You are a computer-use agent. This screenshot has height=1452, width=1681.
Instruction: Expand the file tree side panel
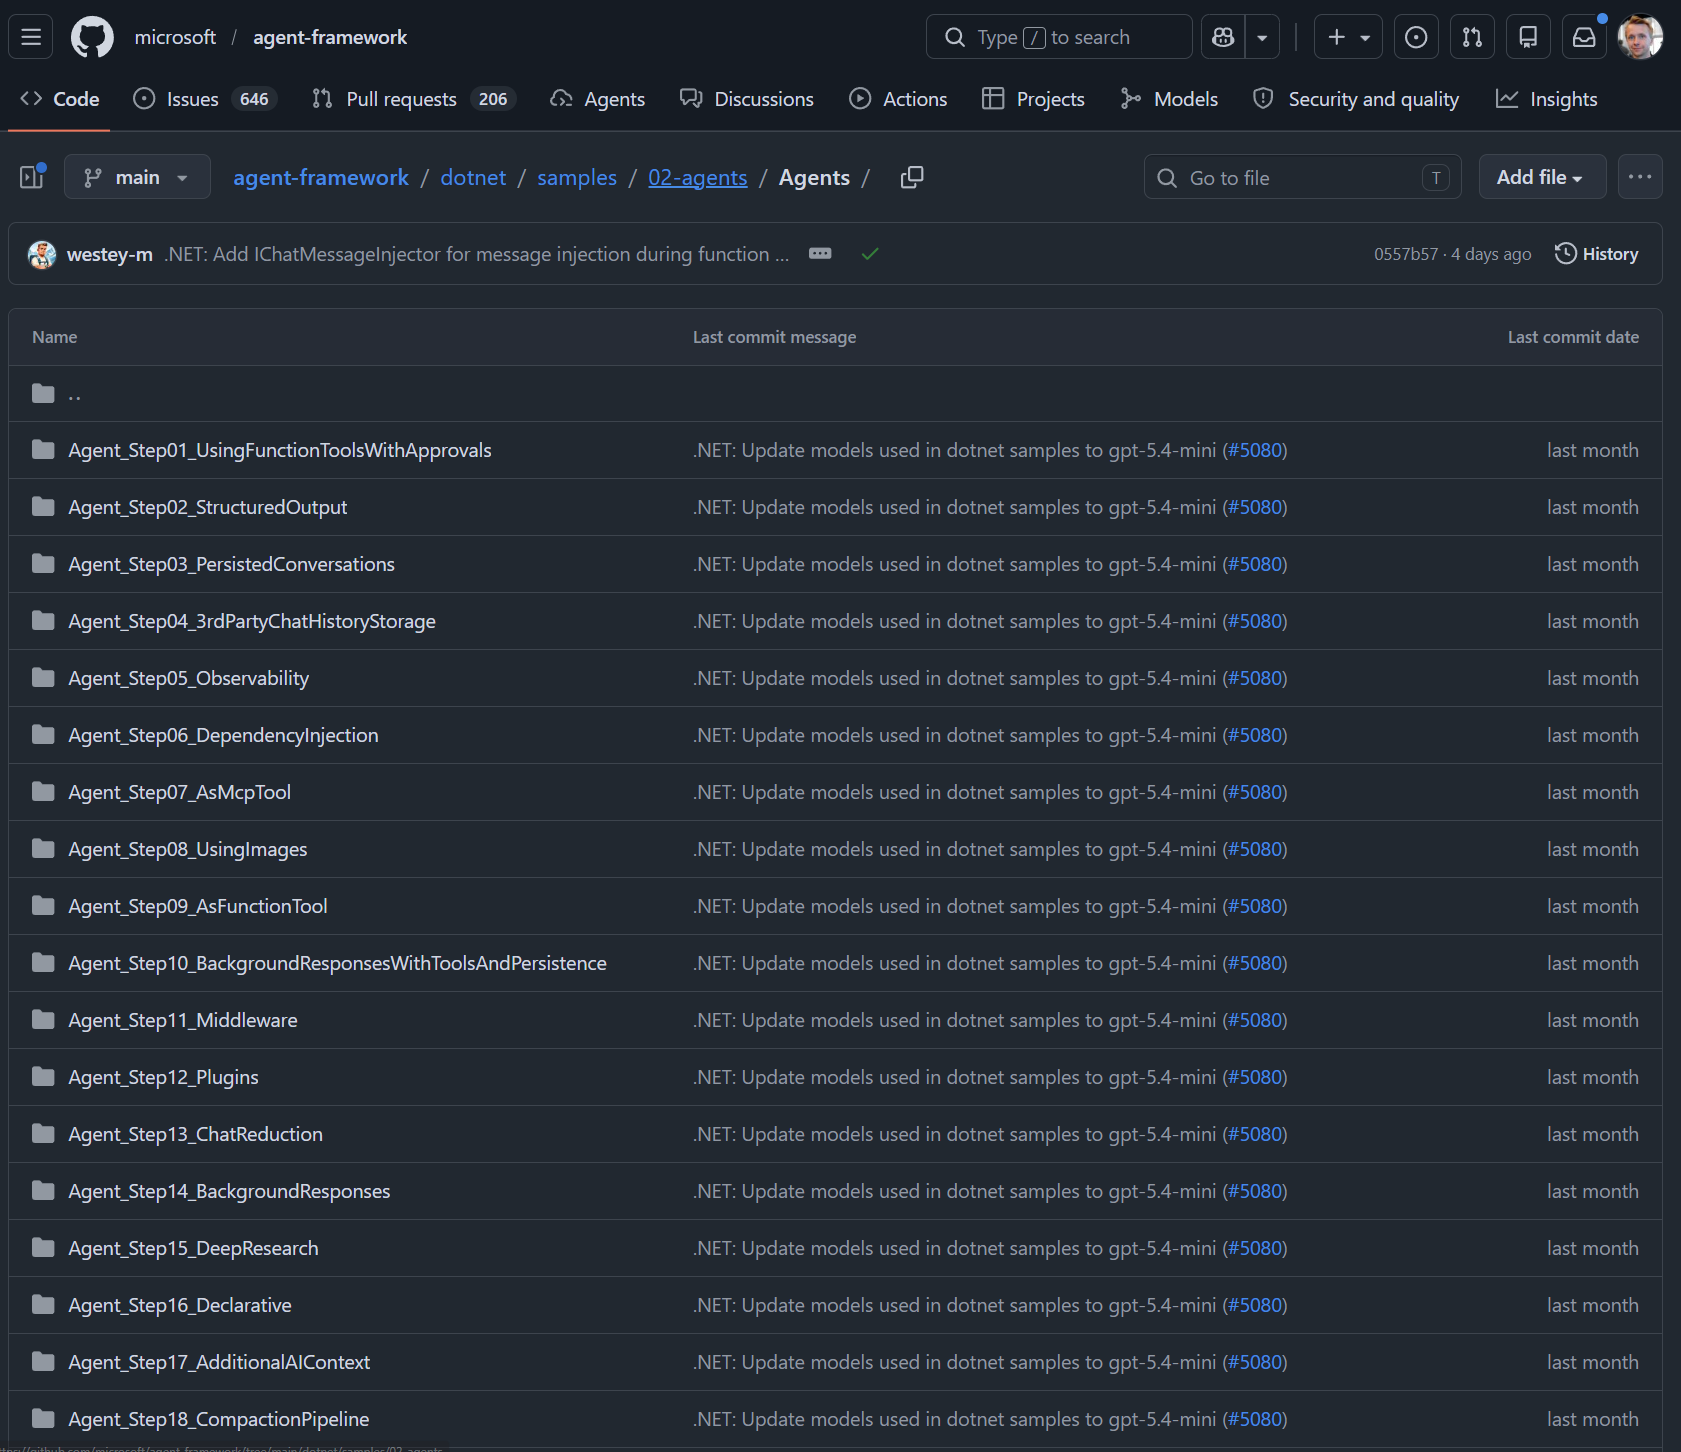tap(32, 177)
